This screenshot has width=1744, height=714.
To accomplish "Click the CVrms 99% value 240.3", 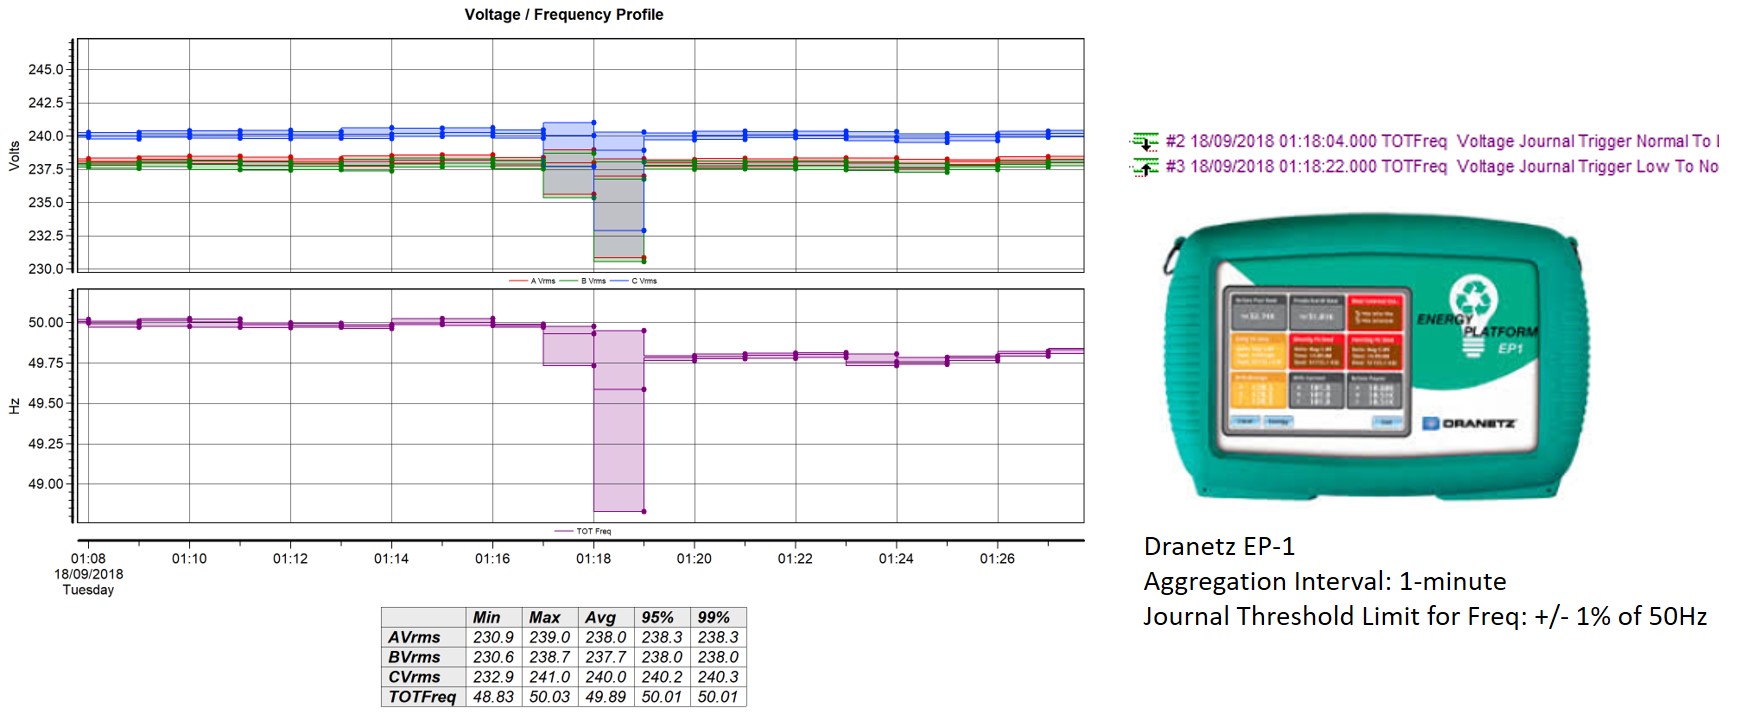I will click(x=718, y=677).
